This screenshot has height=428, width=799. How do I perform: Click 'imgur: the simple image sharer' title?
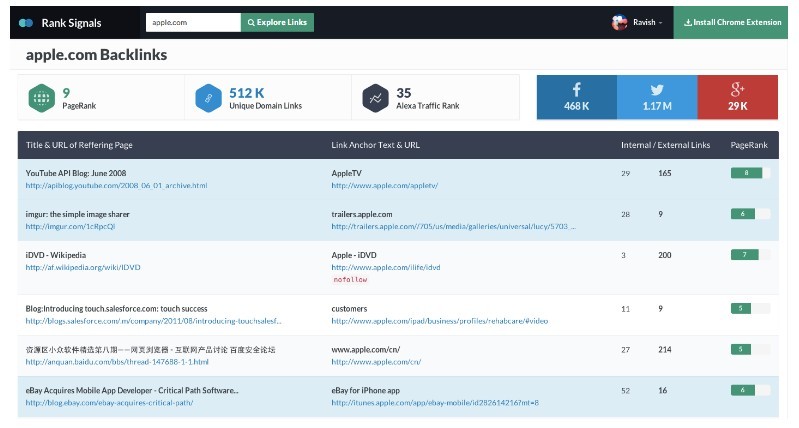tap(77, 214)
